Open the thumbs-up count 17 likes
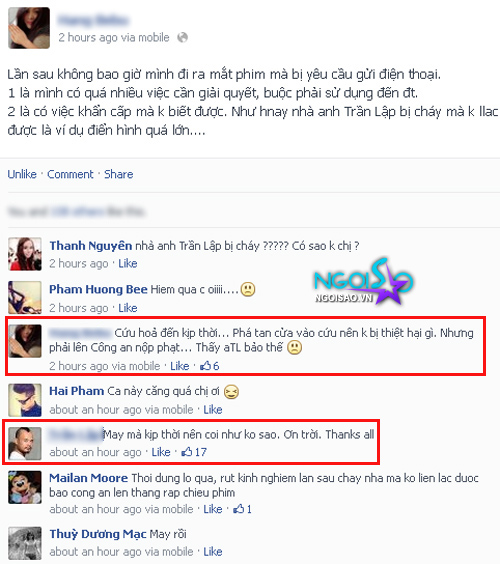 point(194,452)
